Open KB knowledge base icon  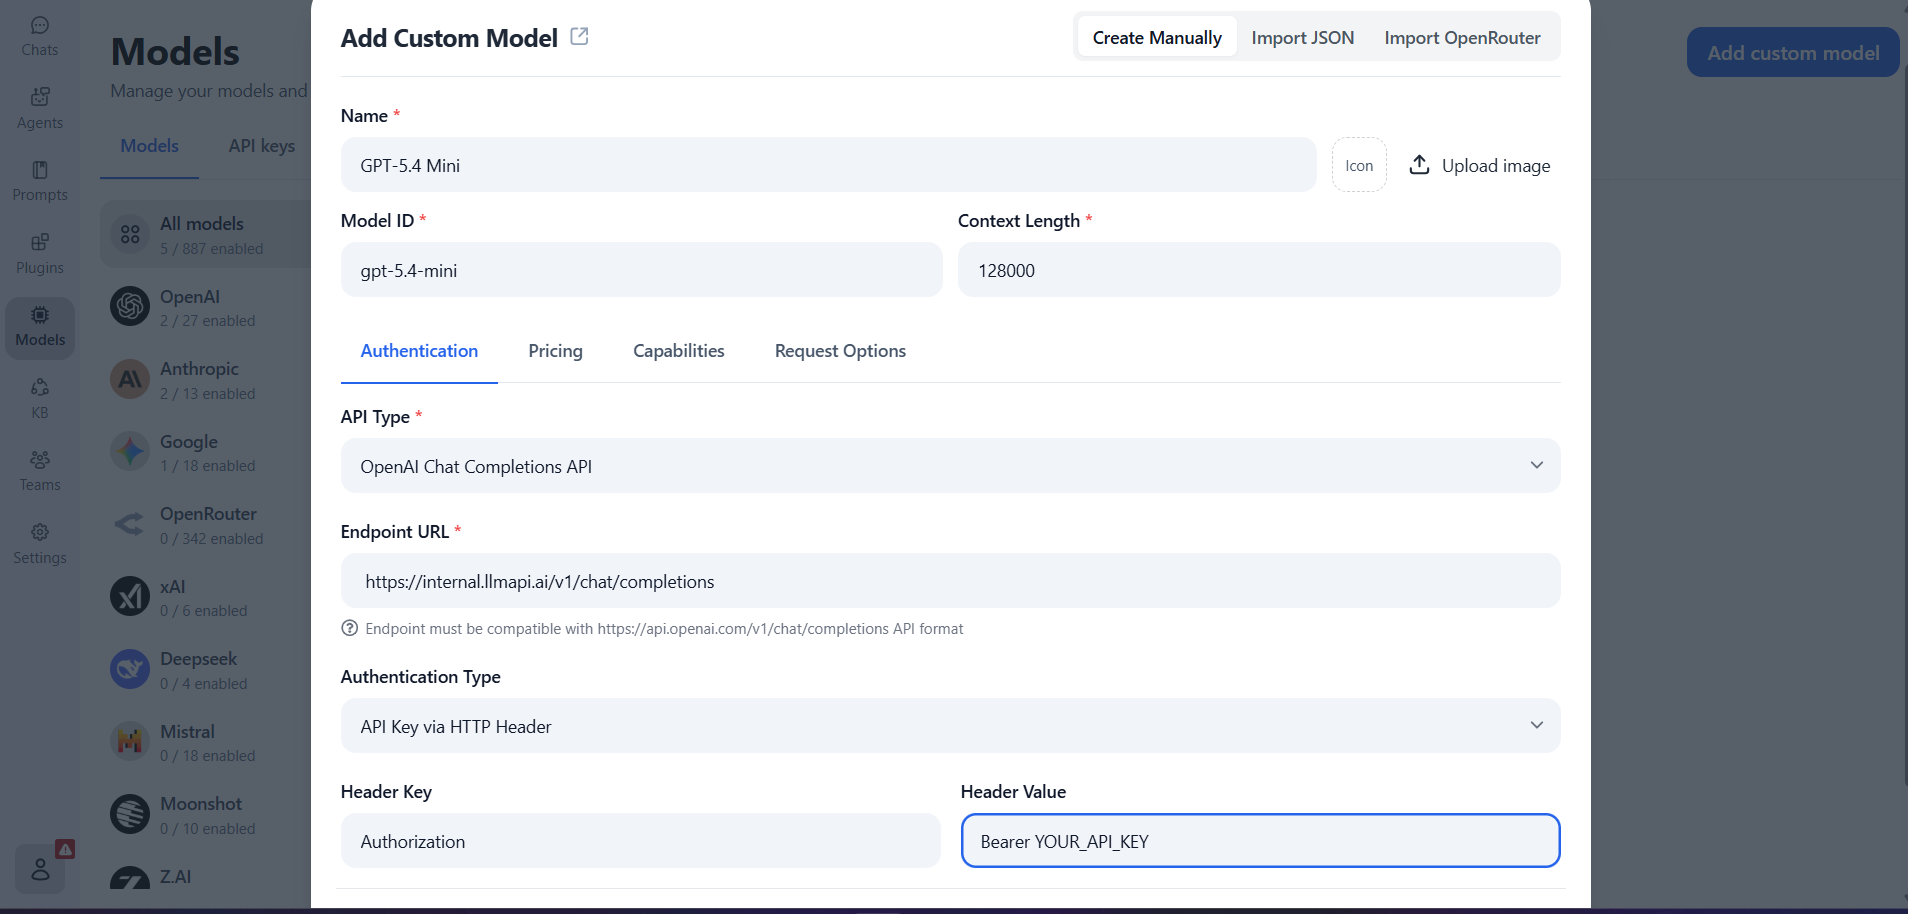pyautogui.click(x=40, y=399)
